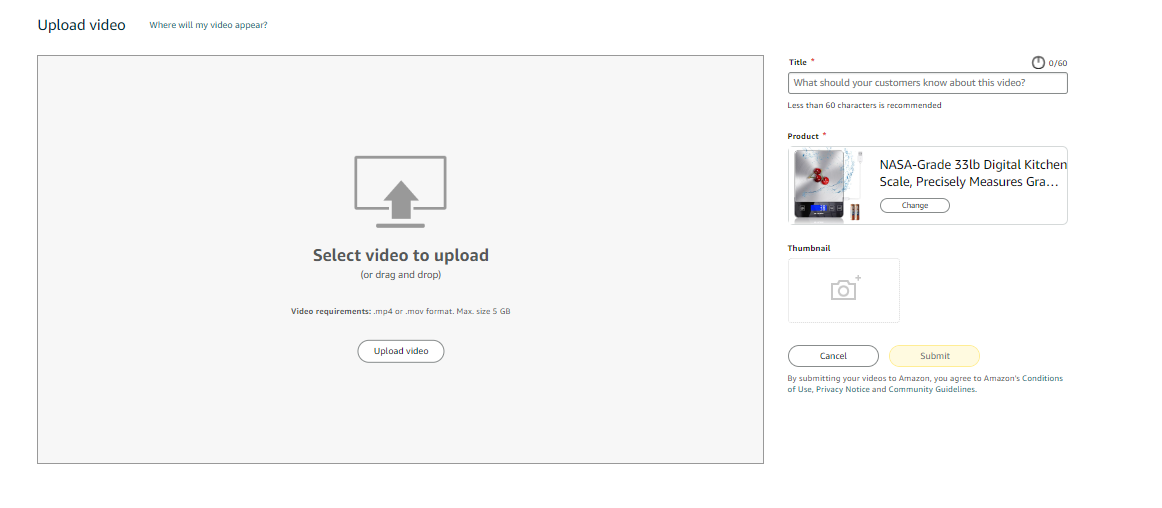This screenshot has height=508, width=1162.
Task: Click the upload monitor arrow icon
Action: pos(400,191)
